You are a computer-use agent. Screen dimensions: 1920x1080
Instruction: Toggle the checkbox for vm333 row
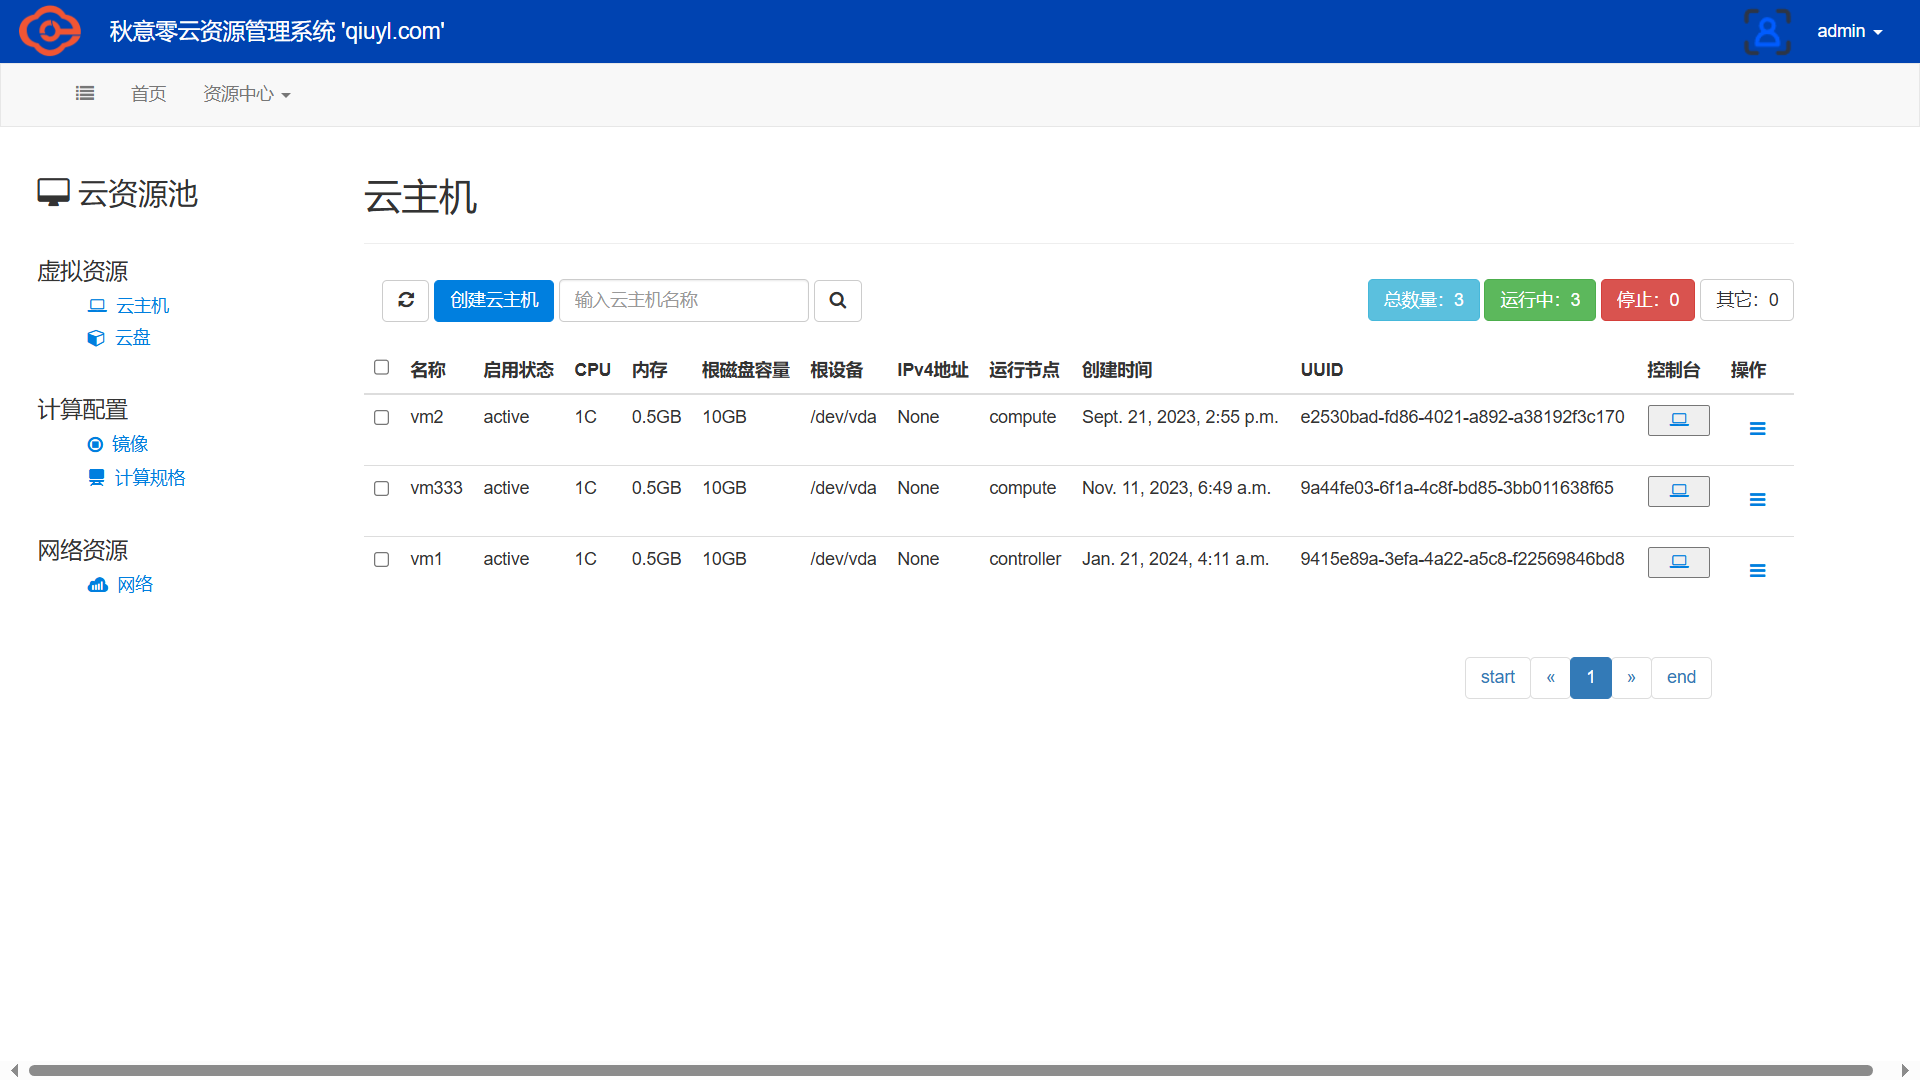[381, 488]
